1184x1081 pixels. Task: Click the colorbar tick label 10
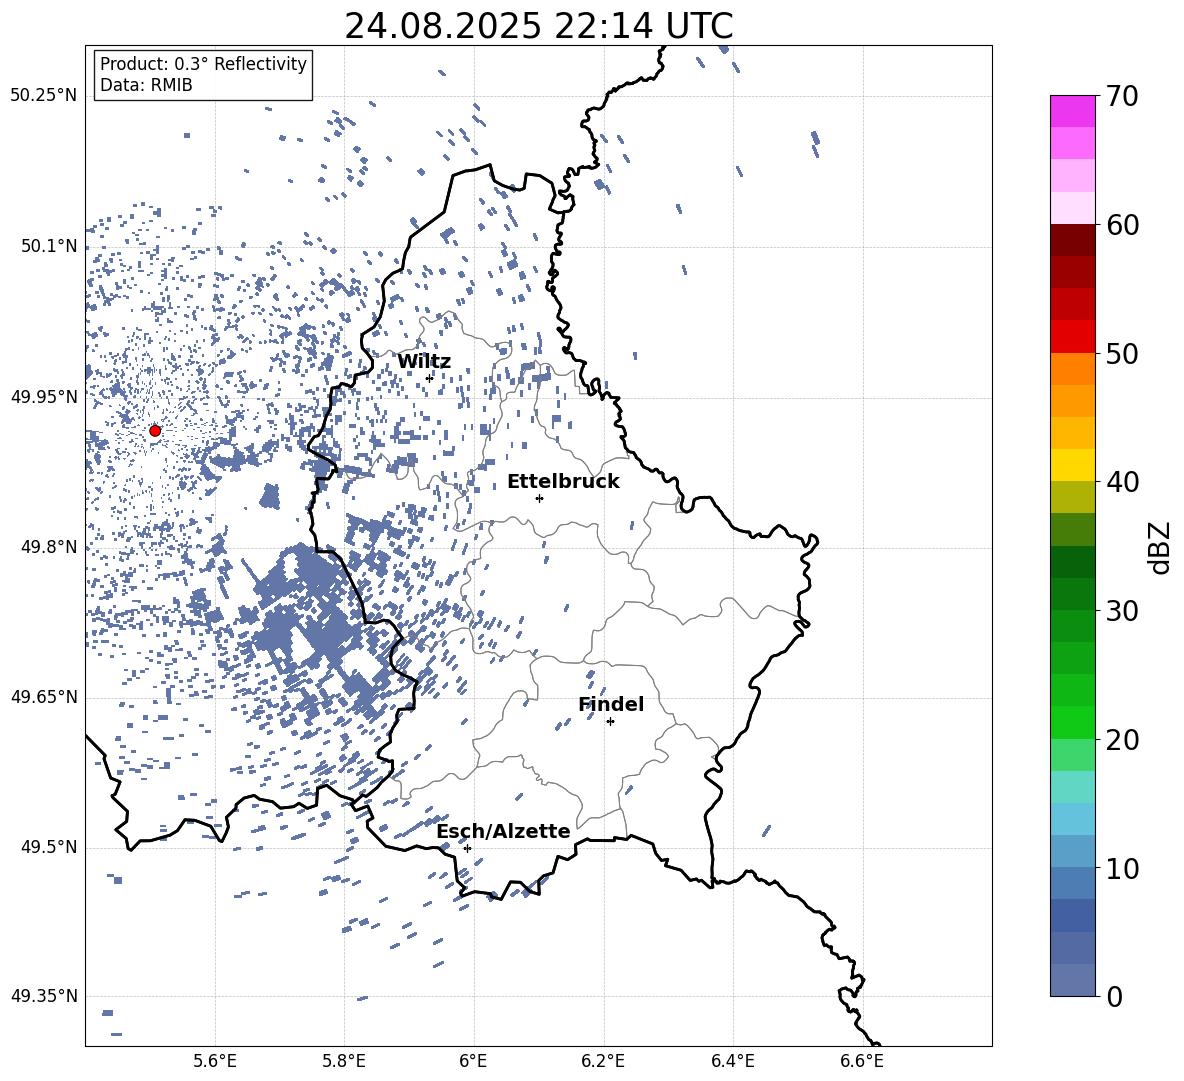(1122, 868)
